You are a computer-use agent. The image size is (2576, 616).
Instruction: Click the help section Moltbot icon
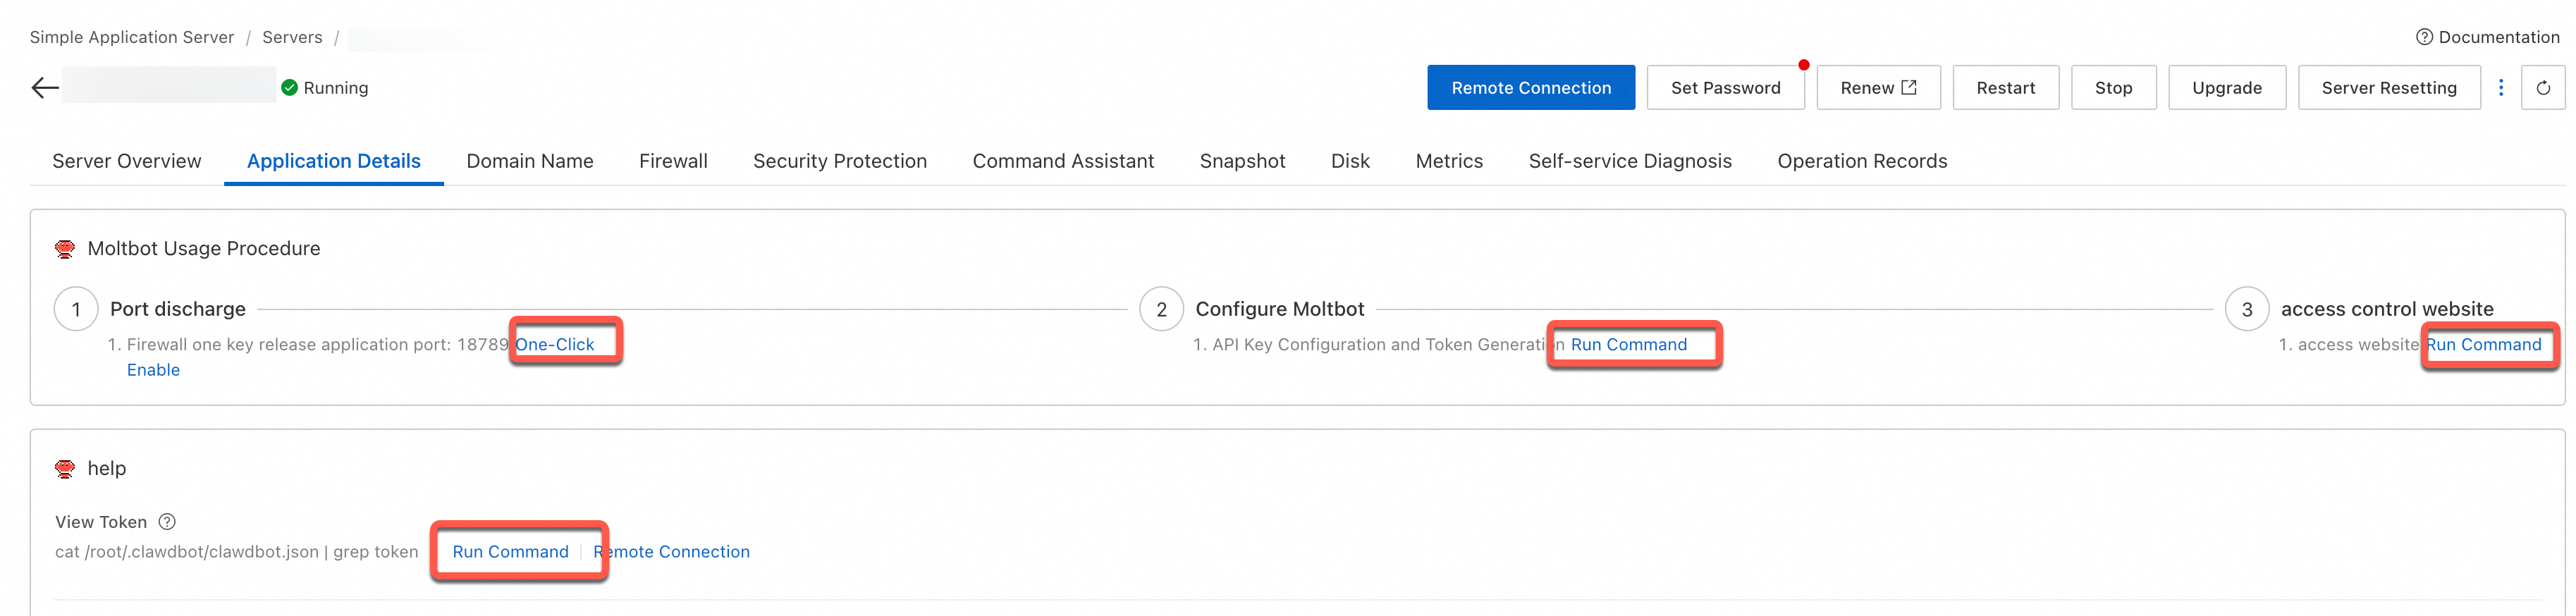65,469
